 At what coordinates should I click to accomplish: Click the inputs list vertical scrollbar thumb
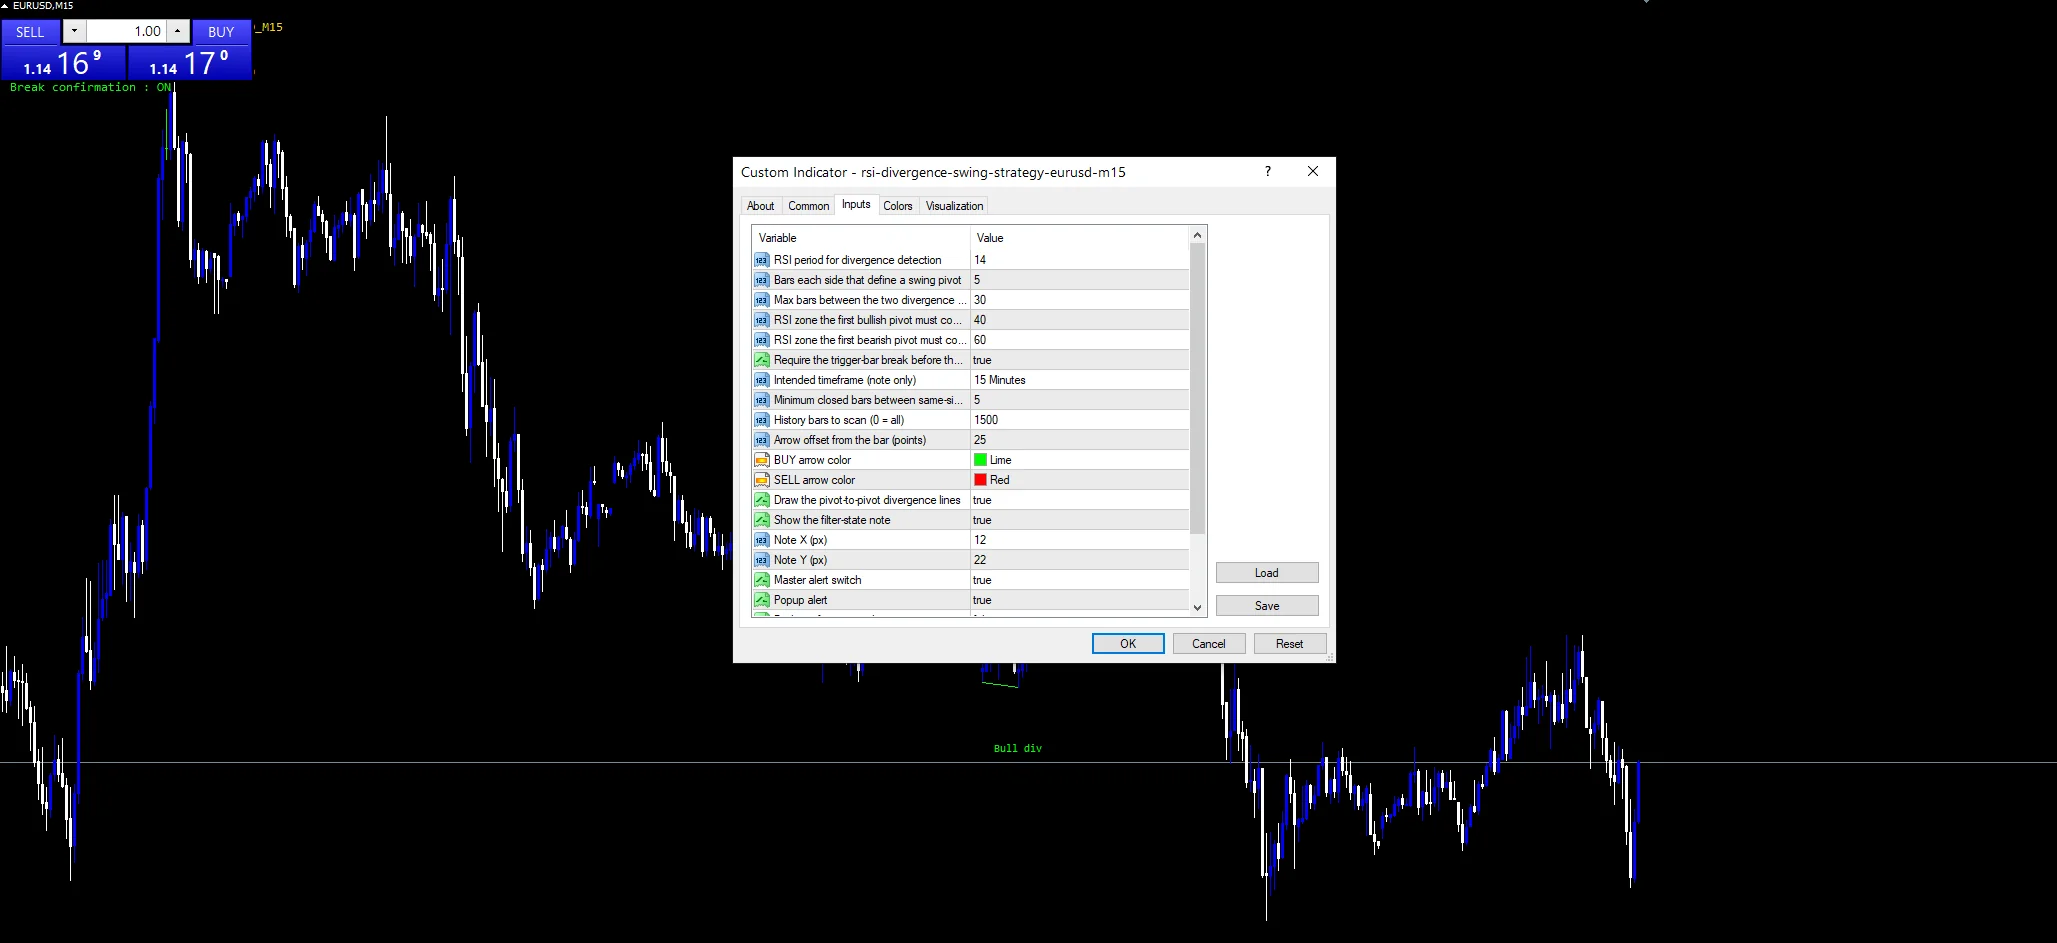[x=1197, y=388]
